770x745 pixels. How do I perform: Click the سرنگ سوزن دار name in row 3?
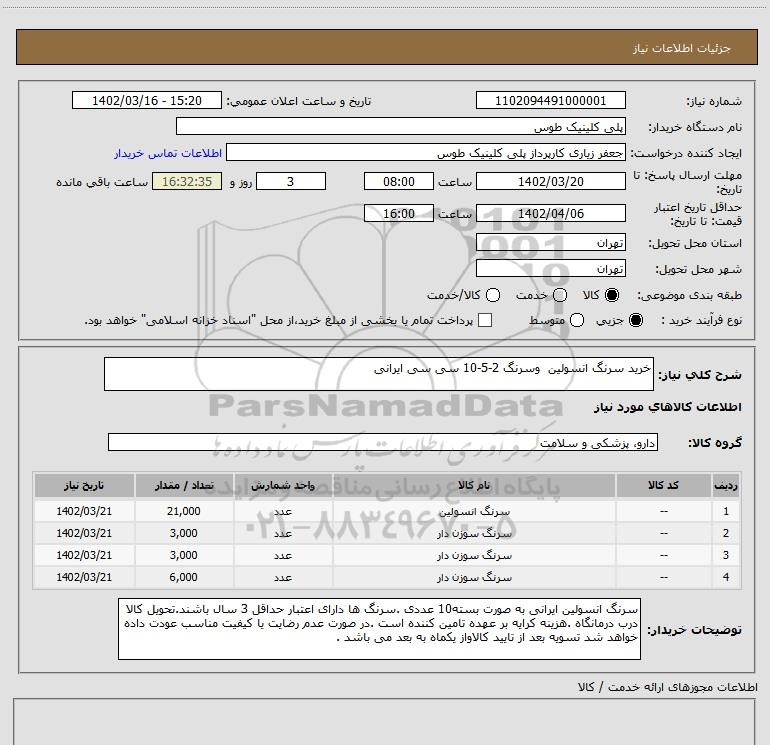474,555
